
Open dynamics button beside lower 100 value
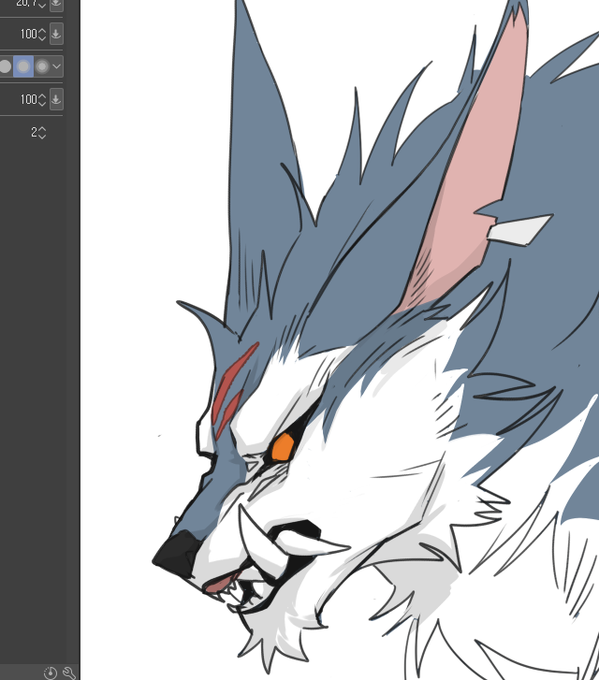56,99
